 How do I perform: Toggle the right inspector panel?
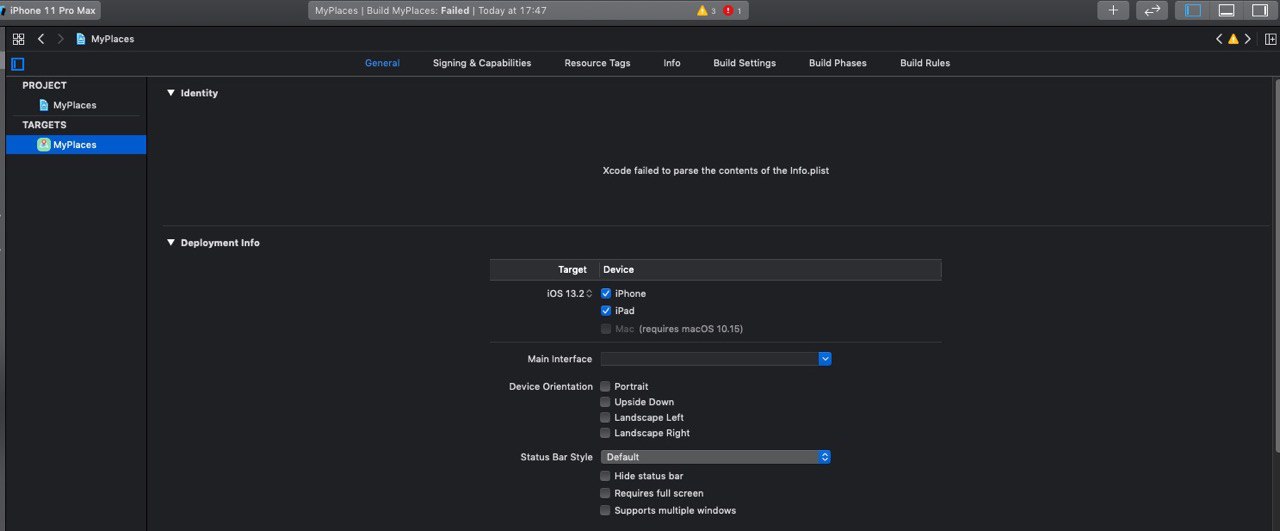(x=1260, y=10)
